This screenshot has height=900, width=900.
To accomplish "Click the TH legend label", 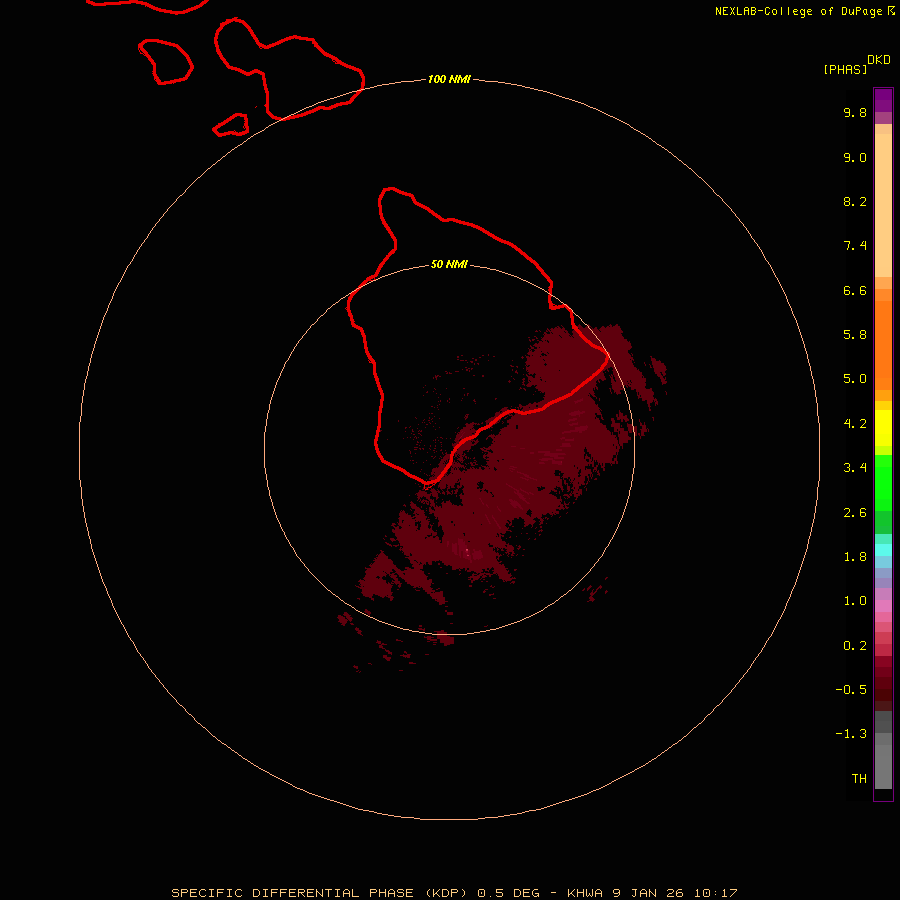I will point(859,779).
